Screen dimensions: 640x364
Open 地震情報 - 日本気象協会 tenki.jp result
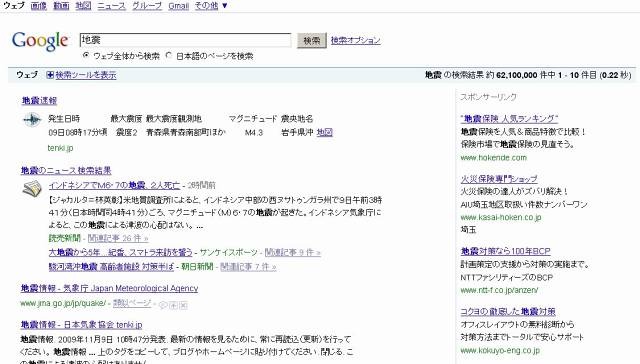(x=81, y=325)
